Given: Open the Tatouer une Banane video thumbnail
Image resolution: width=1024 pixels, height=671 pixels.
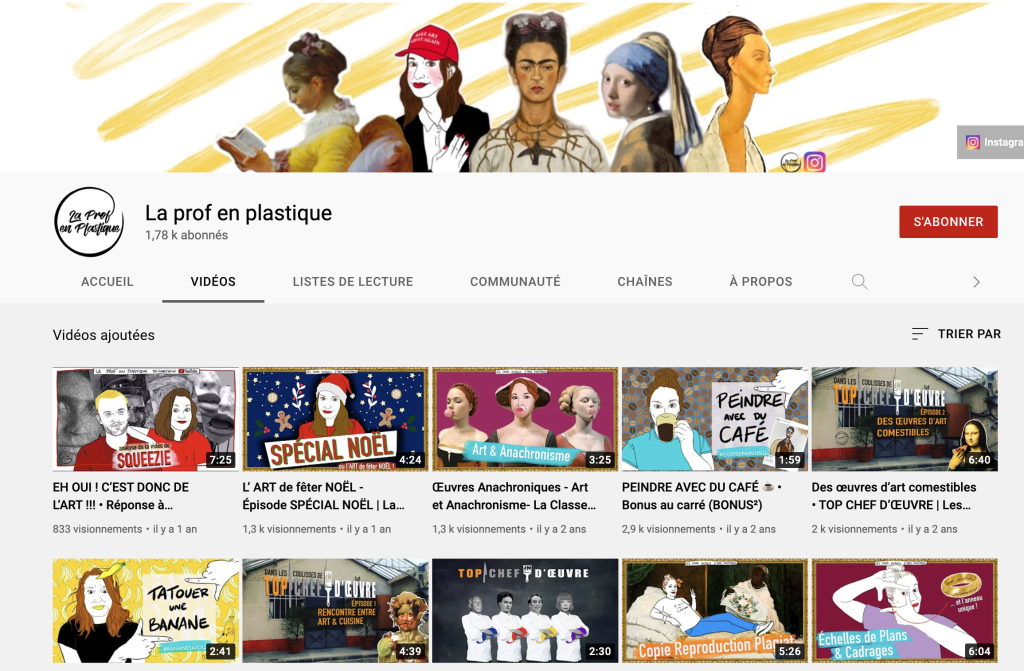Looking at the screenshot, I should pyautogui.click(x=146, y=610).
